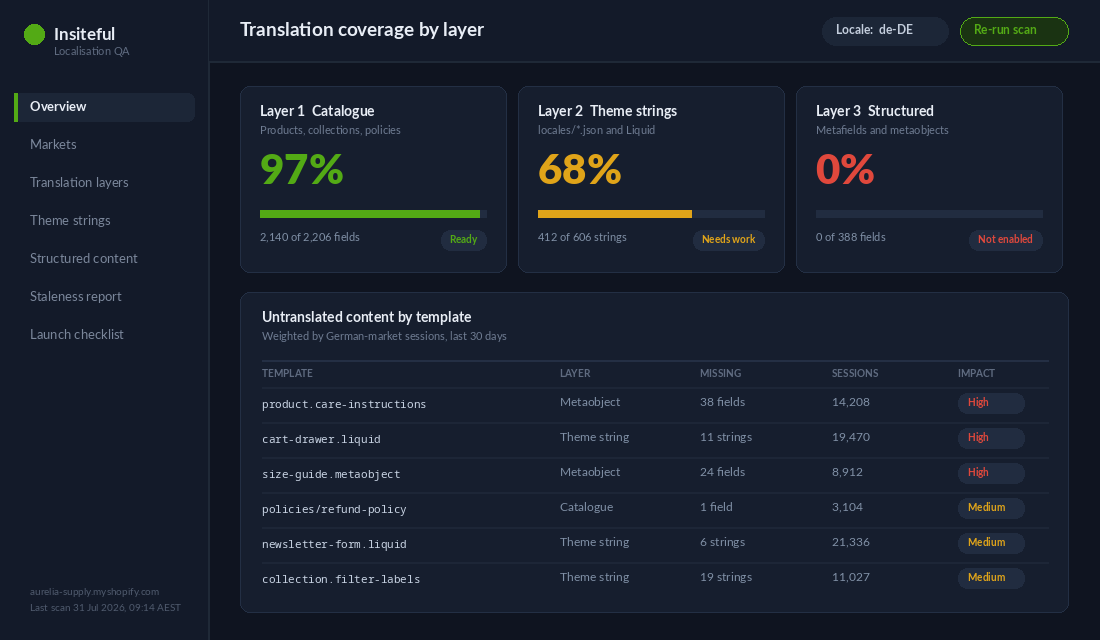Click the Last scan timestamp text
Screen dimensions: 1100x640
[x=105, y=608]
